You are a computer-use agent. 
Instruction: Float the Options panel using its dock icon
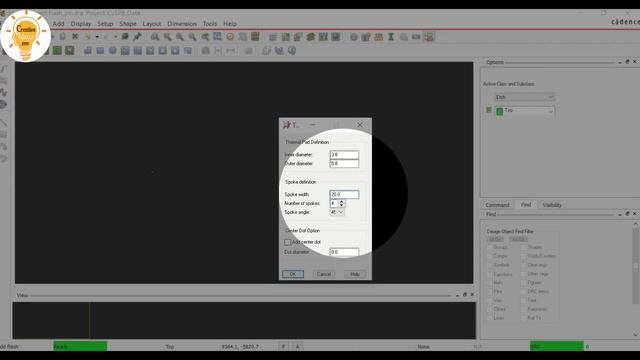627,62
